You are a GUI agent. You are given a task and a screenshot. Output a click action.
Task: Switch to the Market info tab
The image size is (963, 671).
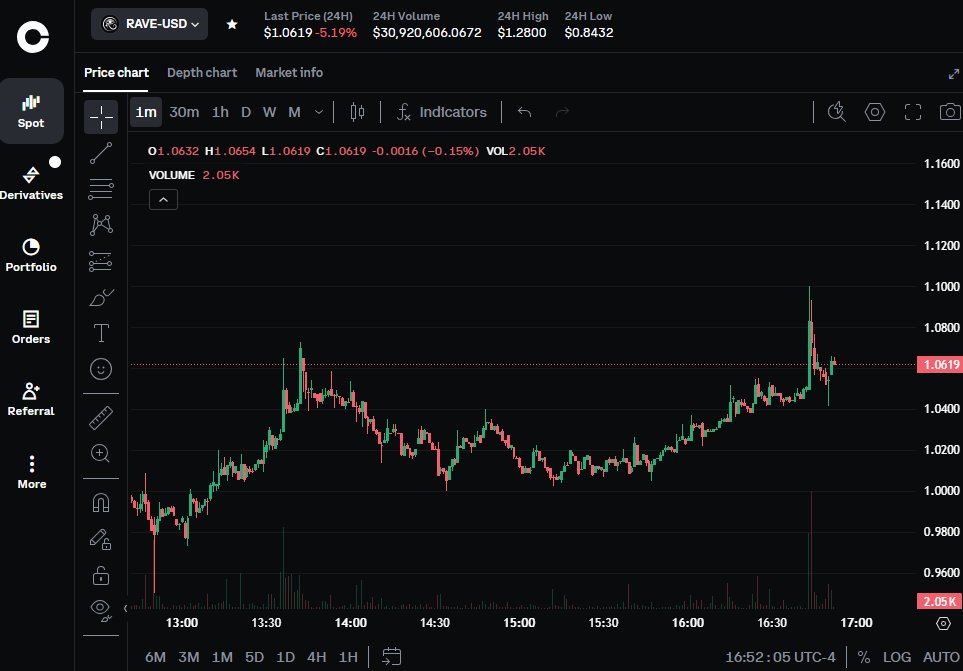(289, 72)
